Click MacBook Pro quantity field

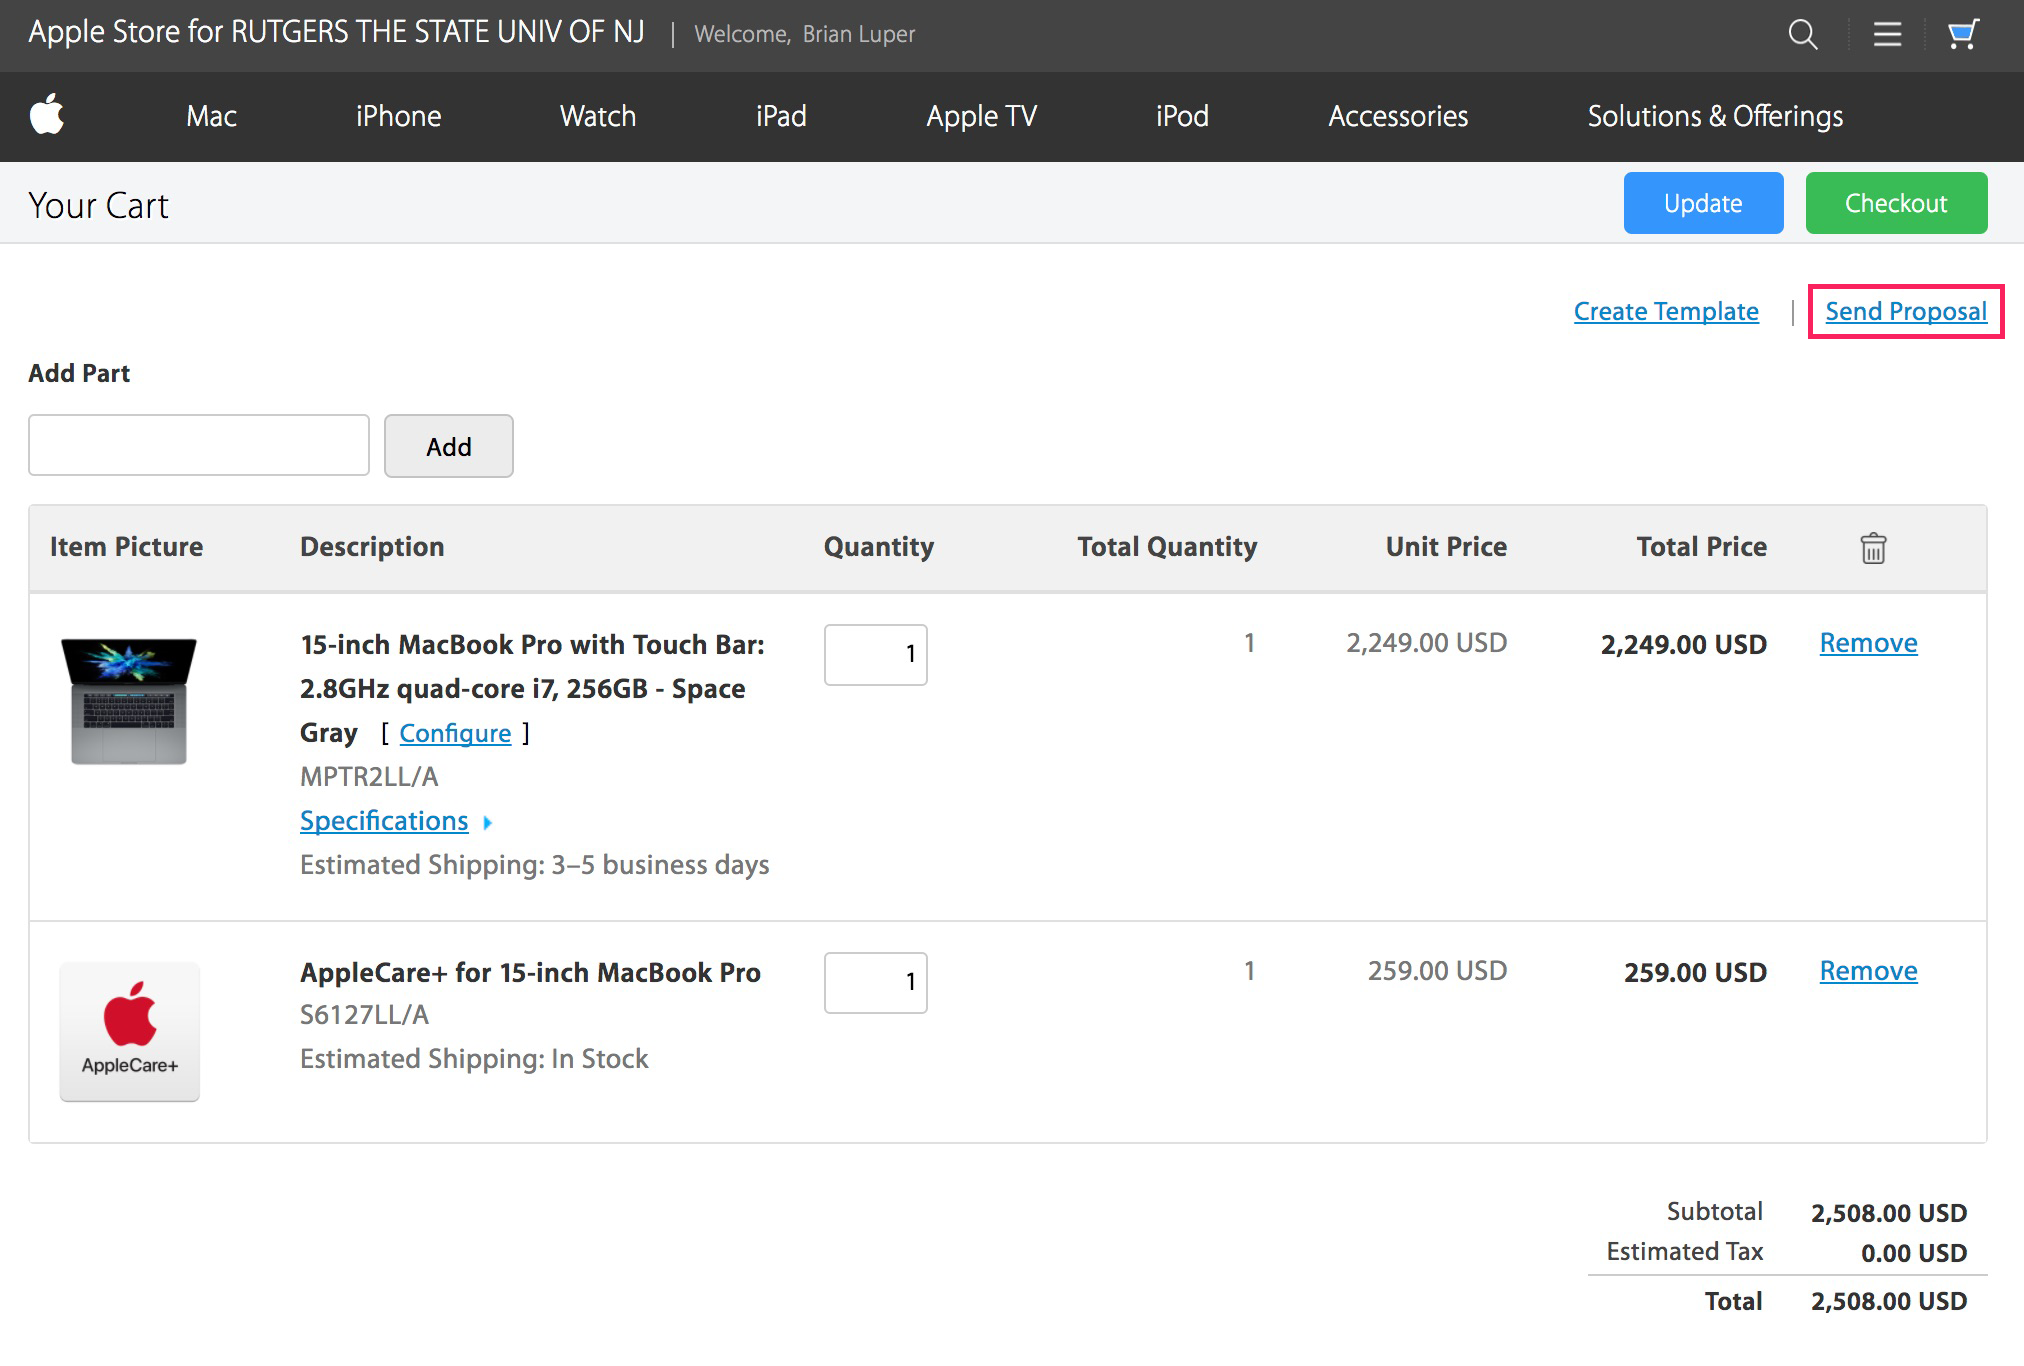(875, 655)
